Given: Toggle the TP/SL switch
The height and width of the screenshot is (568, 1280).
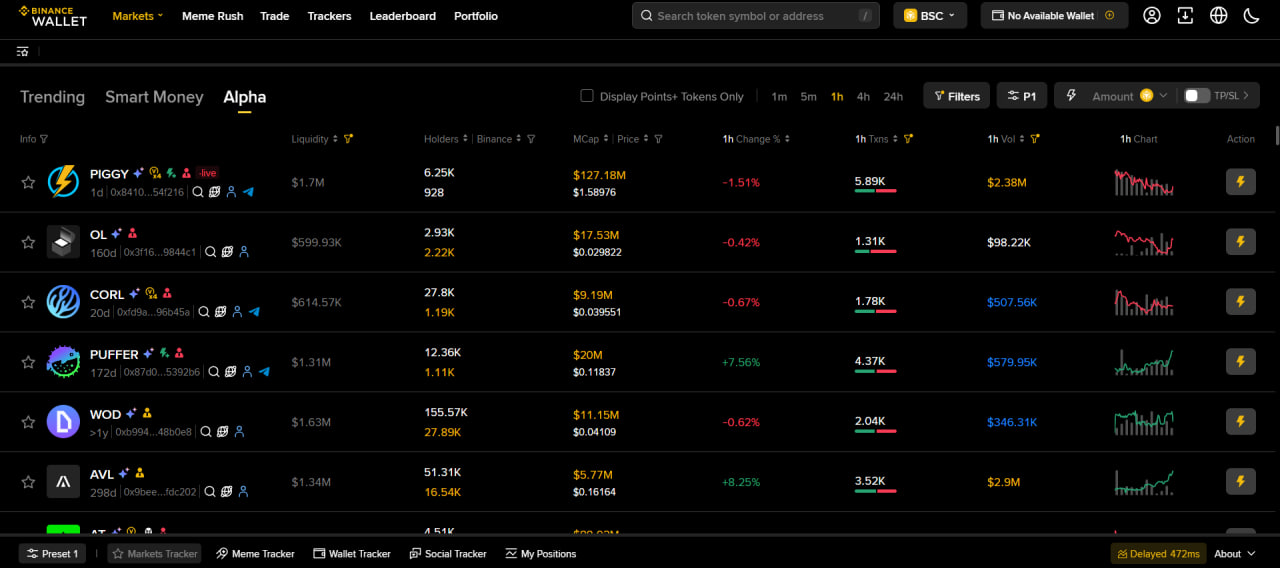Looking at the screenshot, I should pos(1196,96).
